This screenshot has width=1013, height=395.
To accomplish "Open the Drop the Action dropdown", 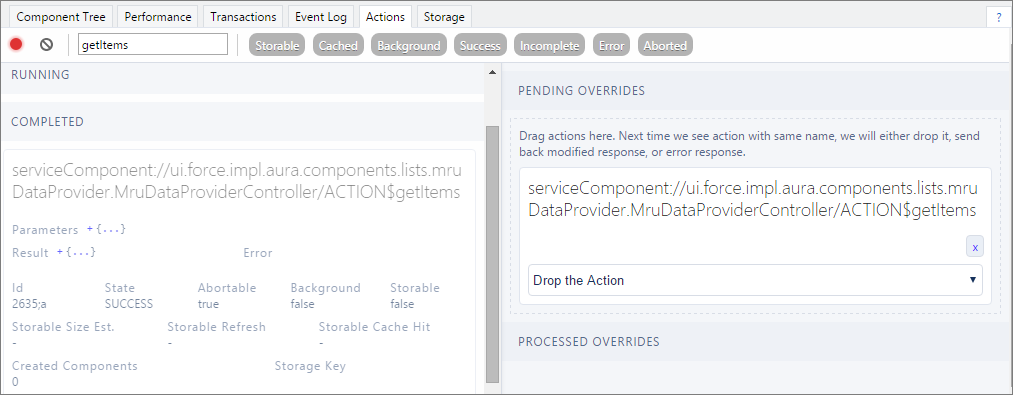I will click(755, 281).
